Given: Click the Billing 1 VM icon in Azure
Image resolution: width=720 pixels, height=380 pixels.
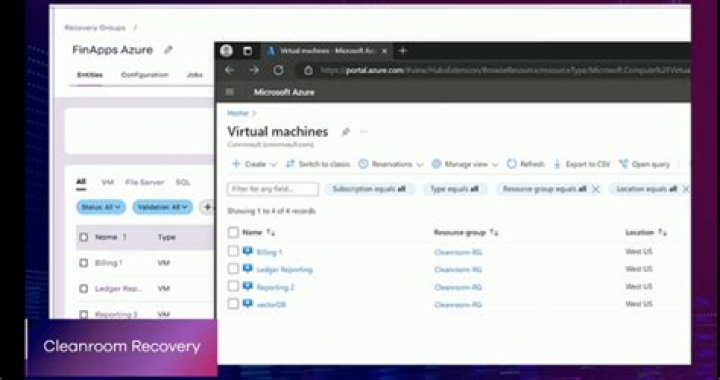Looking at the screenshot, I should (248, 251).
